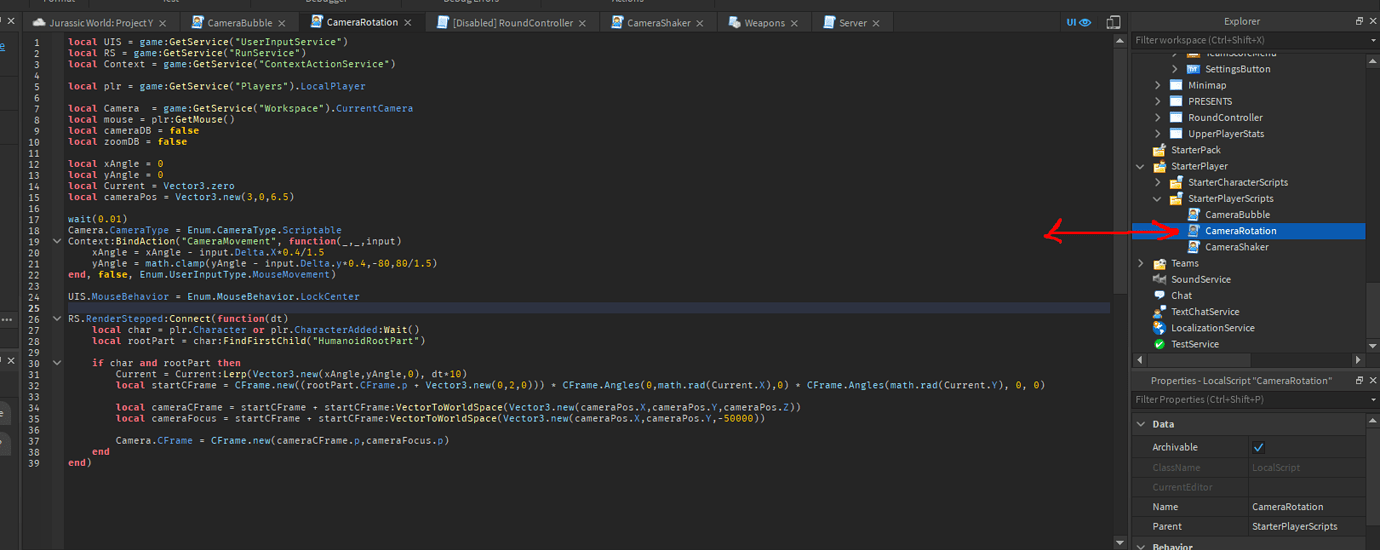
Task: Open the Weapons script tab
Action: [764, 23]
